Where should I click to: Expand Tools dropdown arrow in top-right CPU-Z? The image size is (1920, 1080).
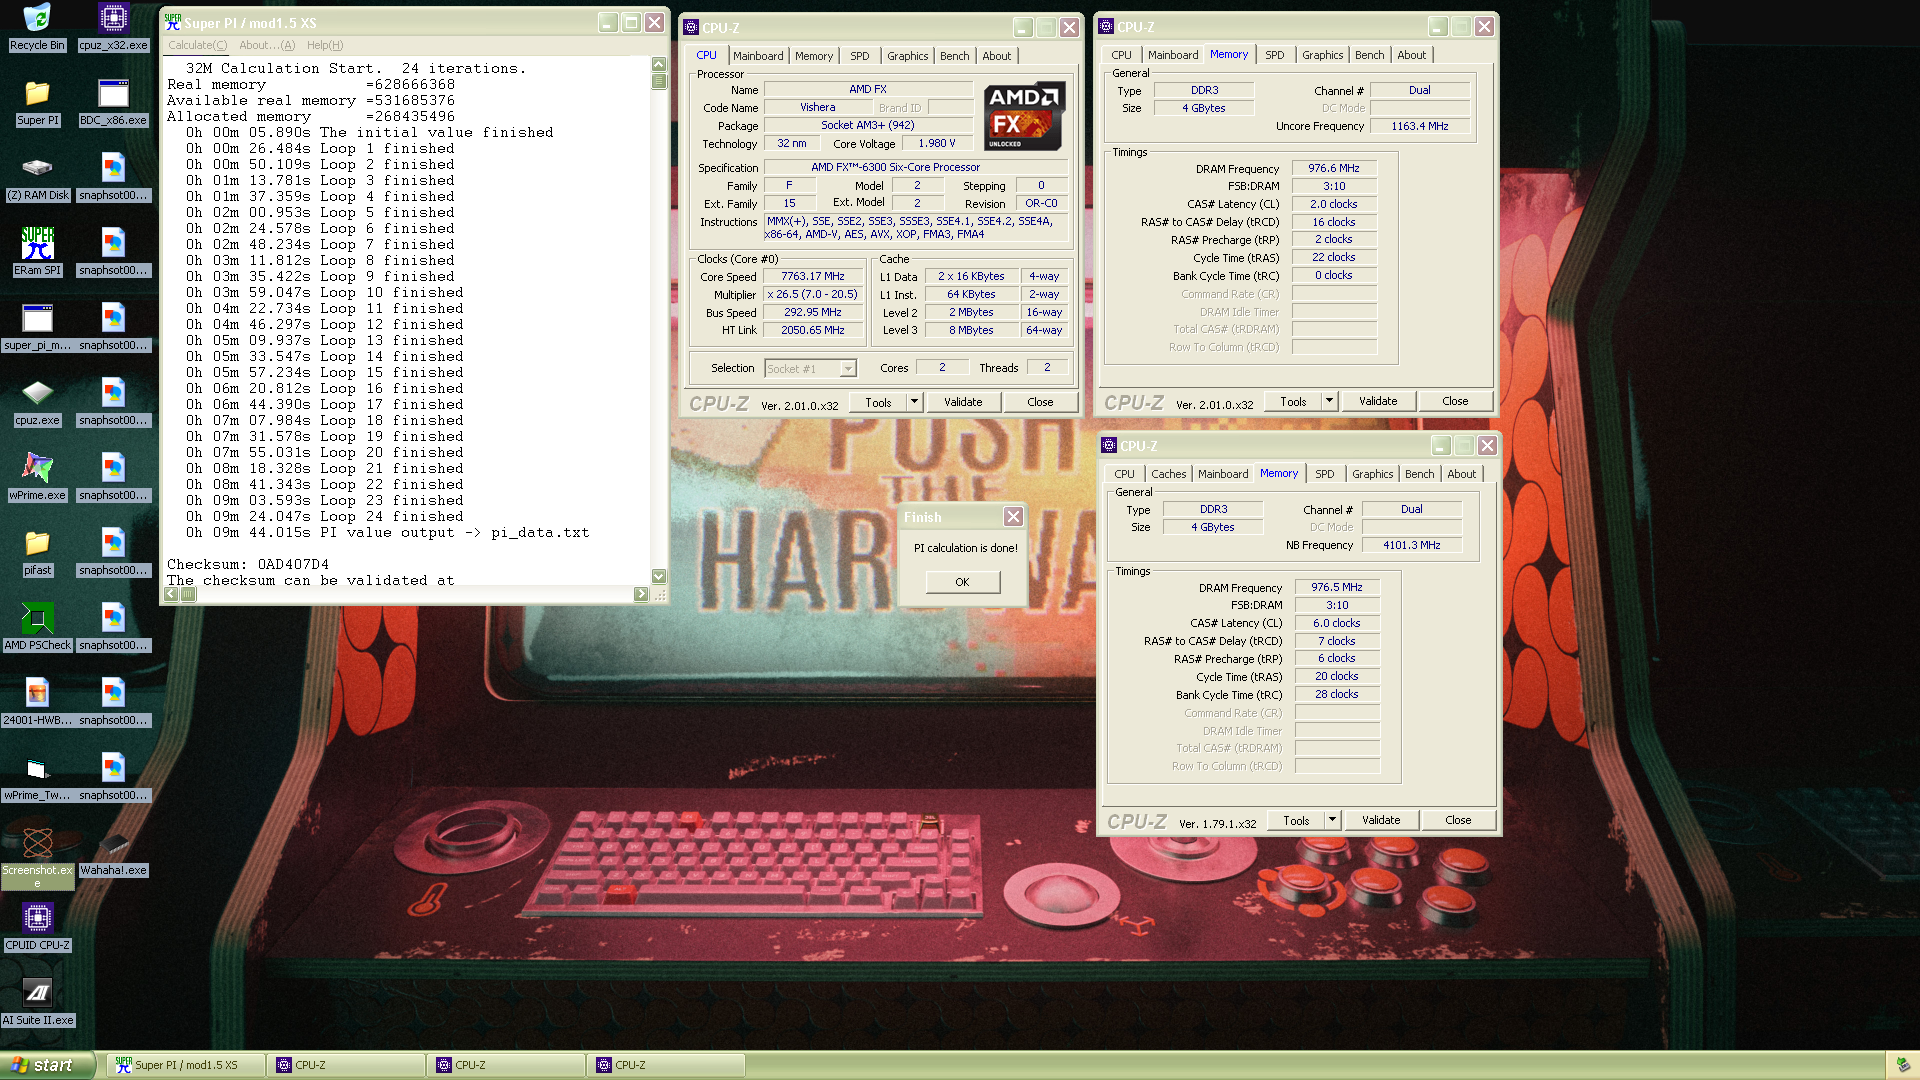tap(1329, 401)
